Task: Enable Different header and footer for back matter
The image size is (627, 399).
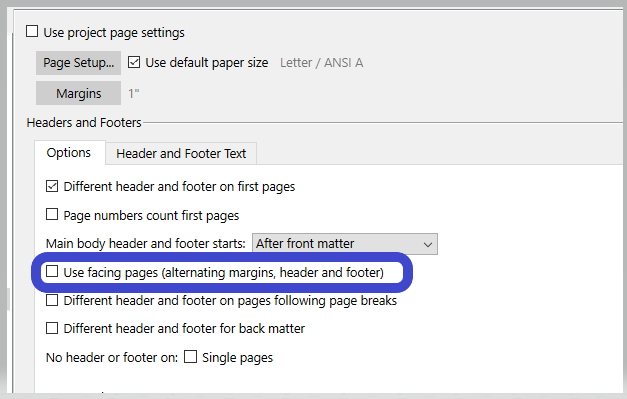Action: pos(52,328)
